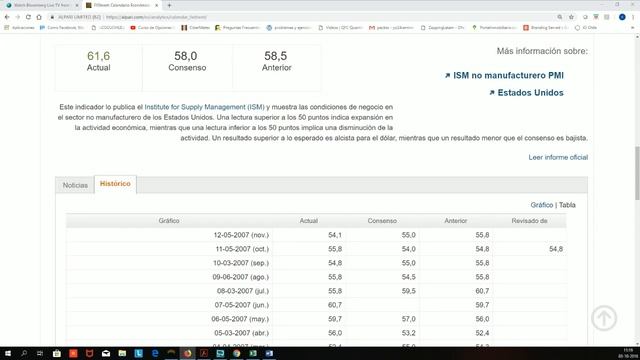This screenshot has height=360, width=640.
Task: Go back with the browser back arrow
Action: pyautogui.click(x=7, y=17)
